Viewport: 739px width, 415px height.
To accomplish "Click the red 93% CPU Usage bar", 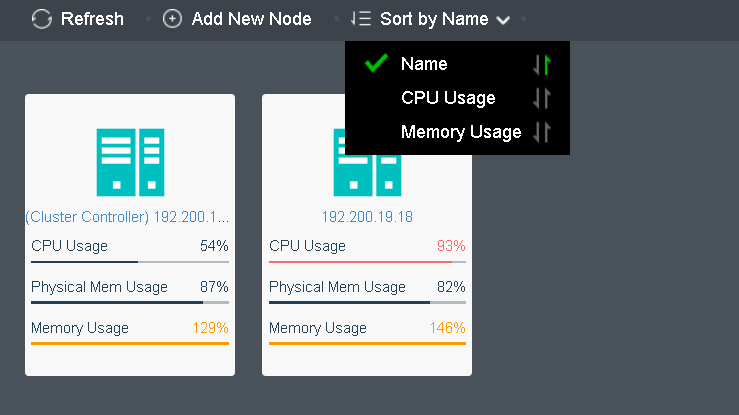I will [x=367, y=261].
